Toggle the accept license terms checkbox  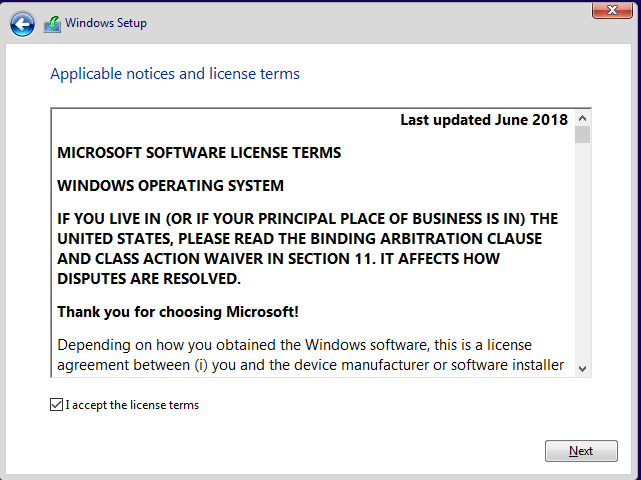[x=56, y=405]
